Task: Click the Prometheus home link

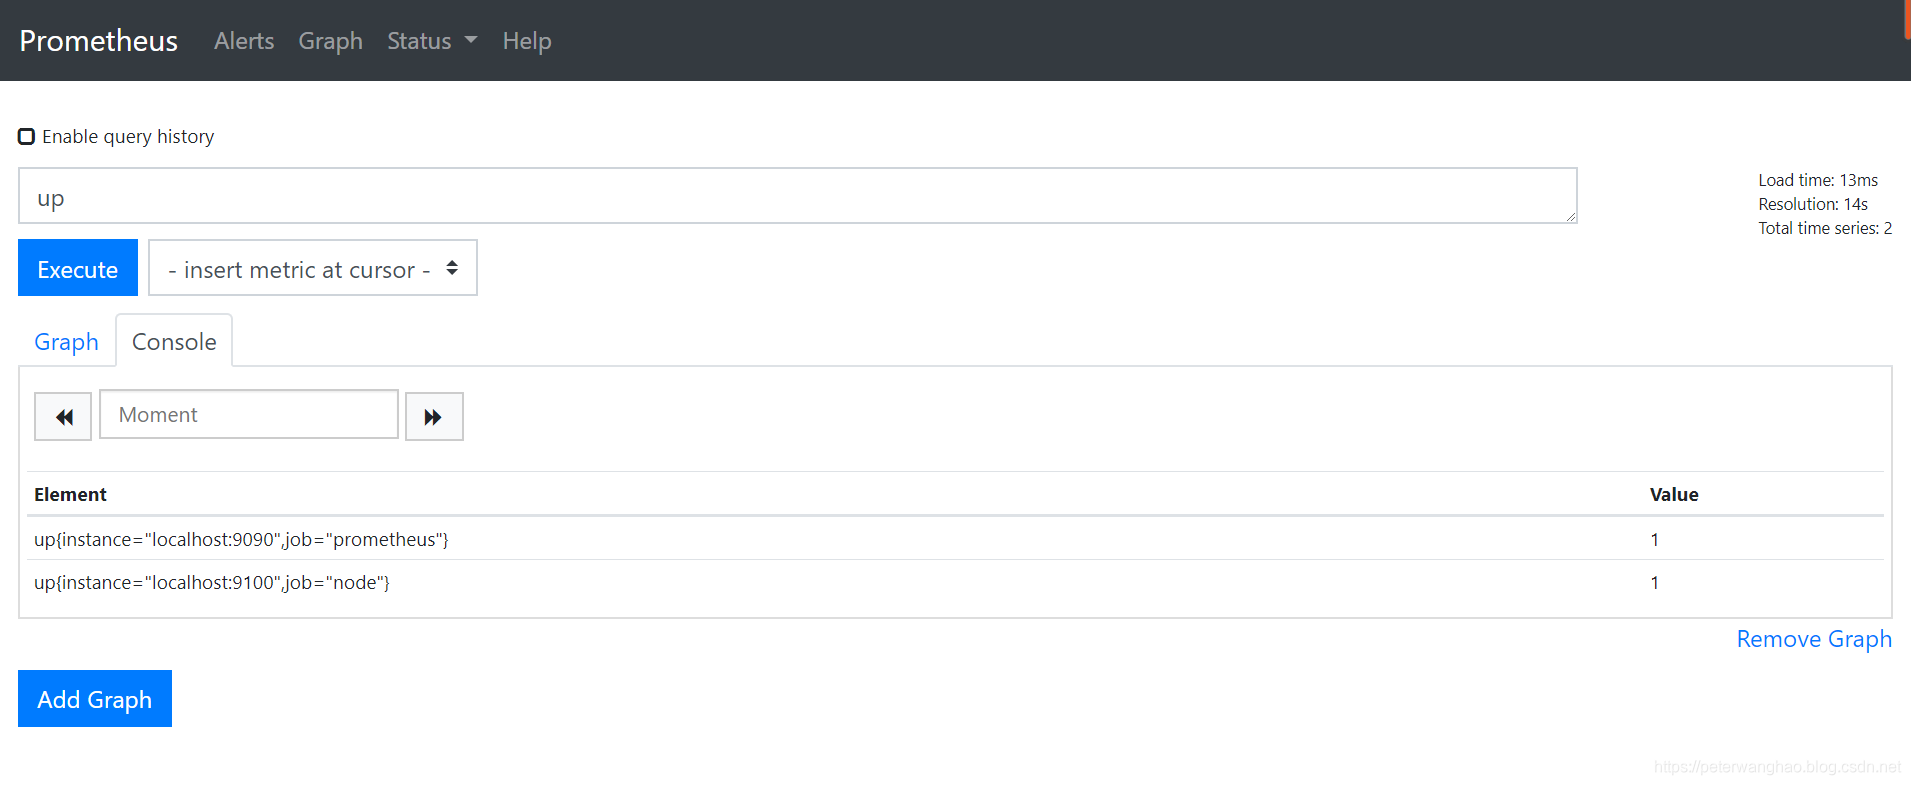Action: (x=98, y=40)
